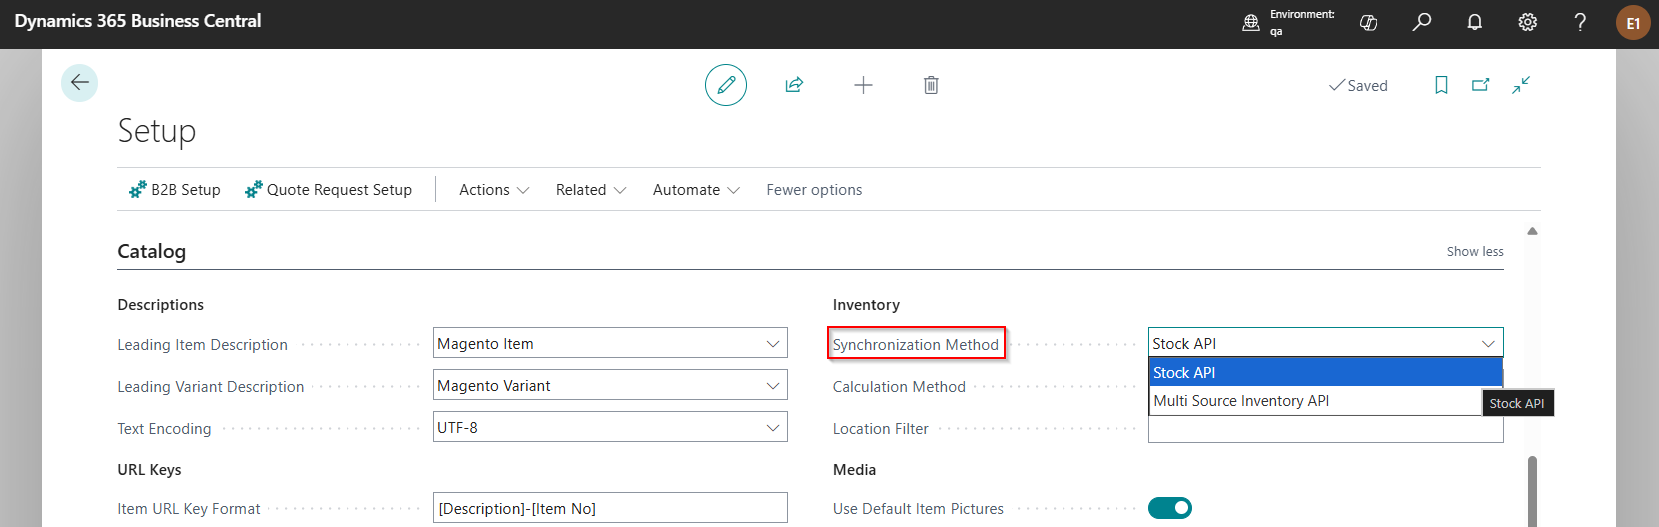Image resolution: width=1659 pixels, height=527 pixels.
Task: Click the pencil edit icon
Action: [726, 85]
